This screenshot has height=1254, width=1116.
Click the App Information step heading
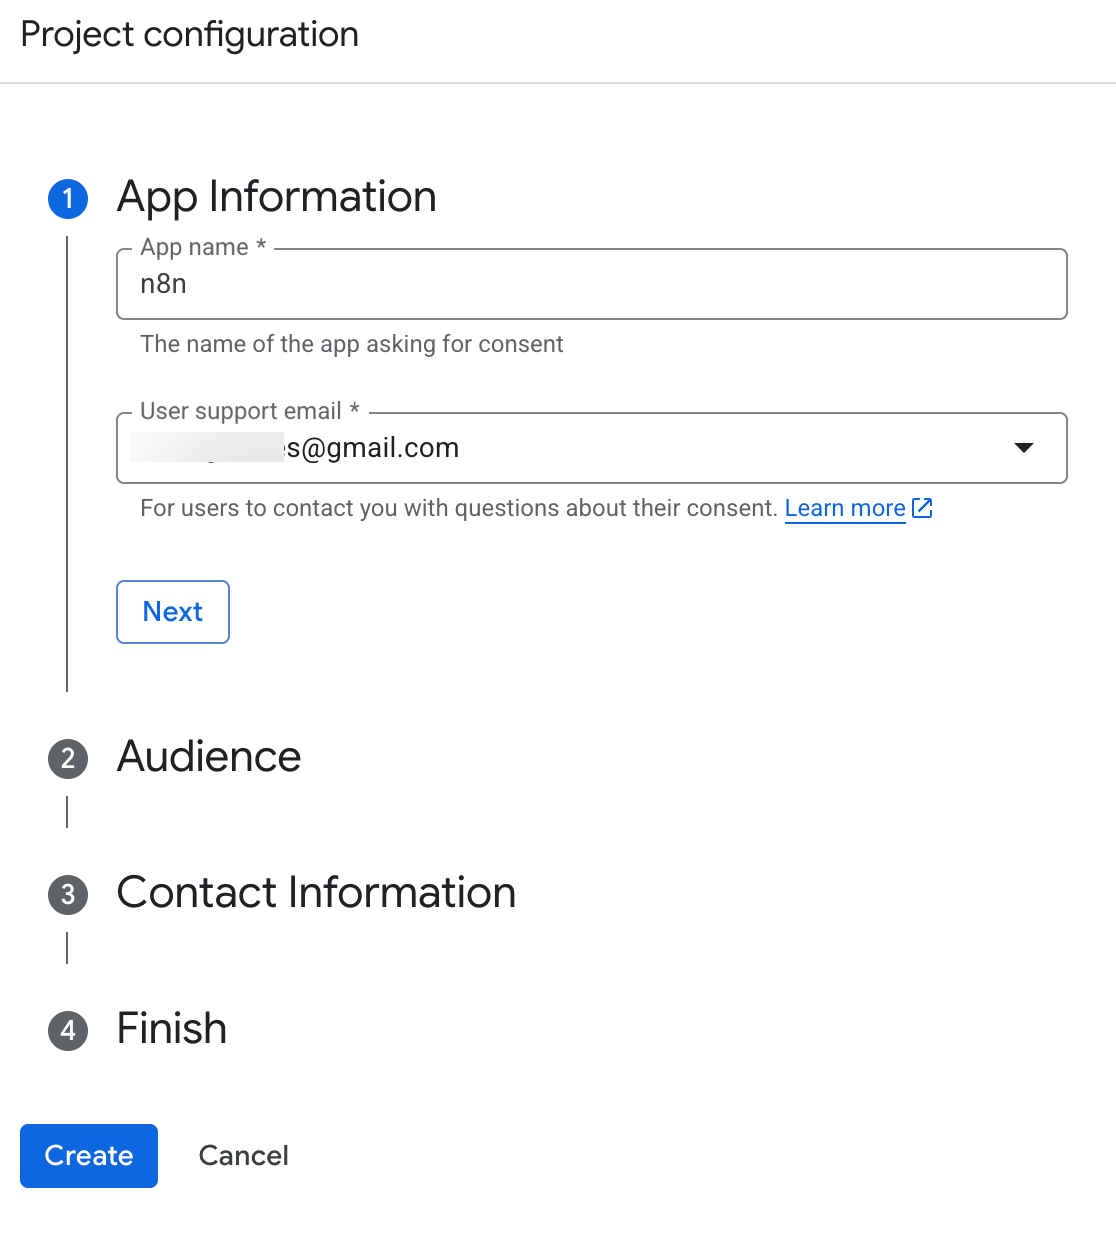(277, 197)
